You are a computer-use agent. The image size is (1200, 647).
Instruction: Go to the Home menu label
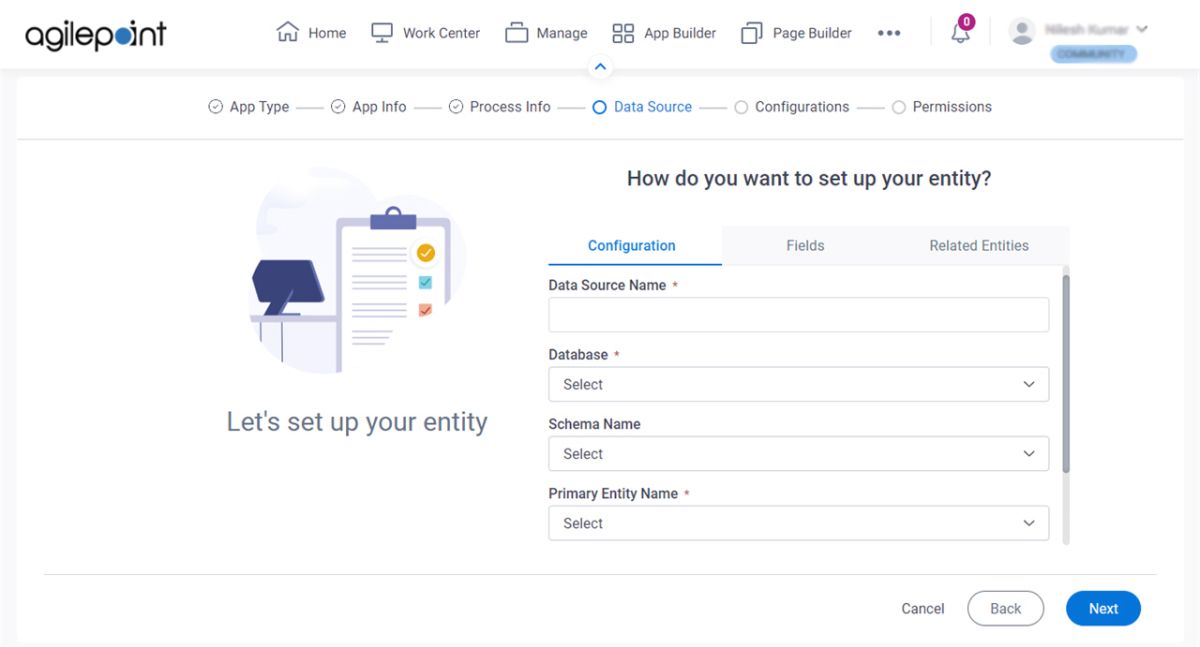click(x=327, y=33)
